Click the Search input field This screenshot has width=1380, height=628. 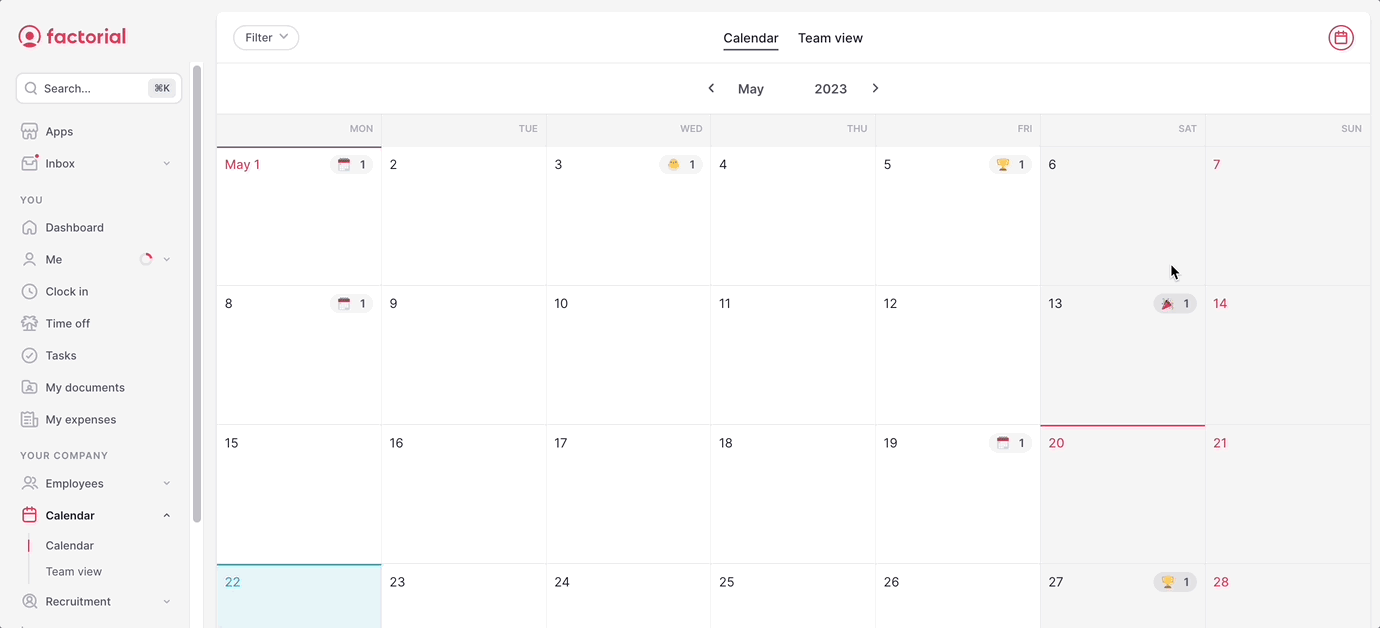click(x=98, y=88)
